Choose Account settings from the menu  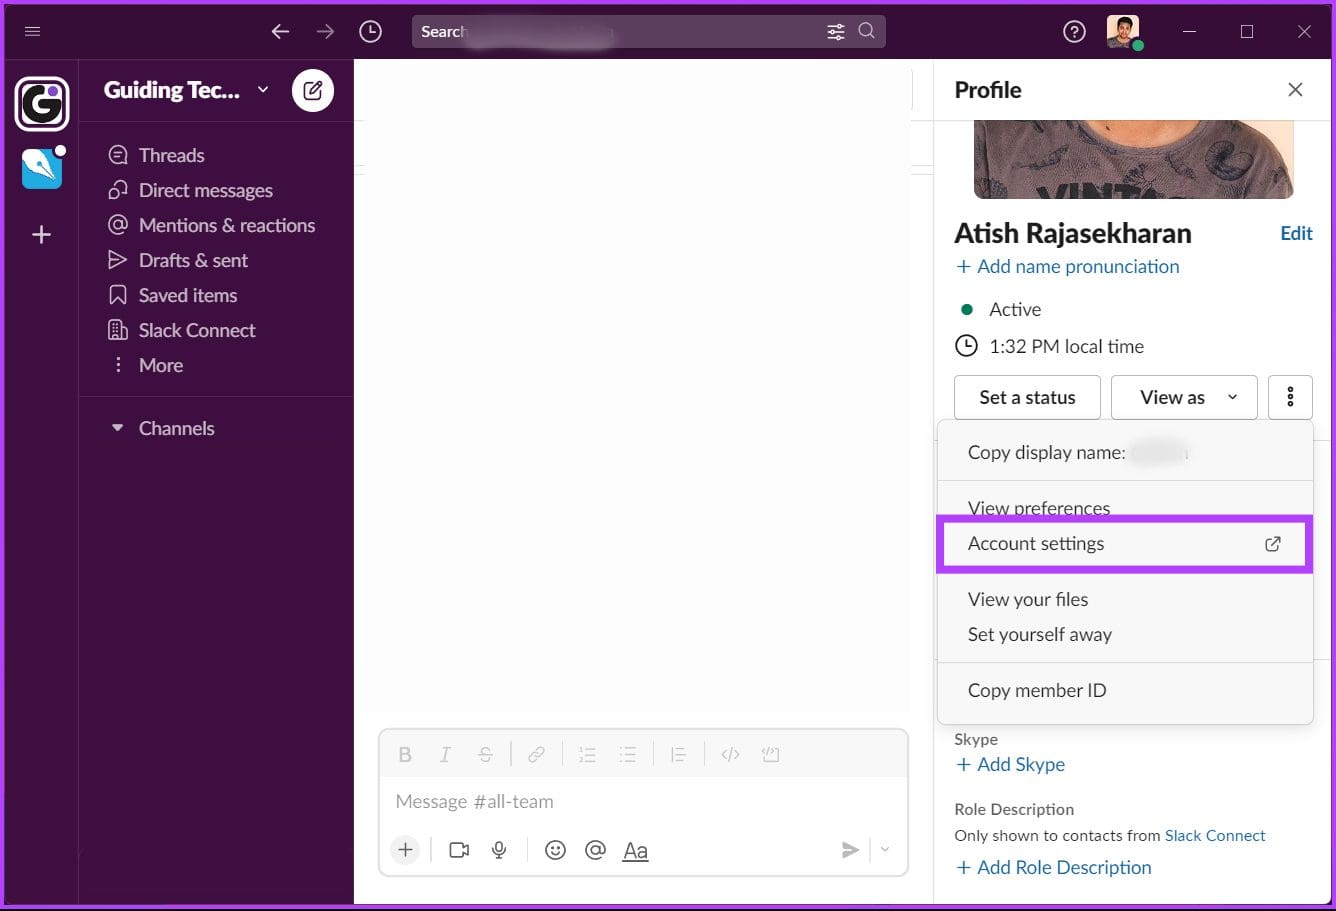tap(1124, 544)
